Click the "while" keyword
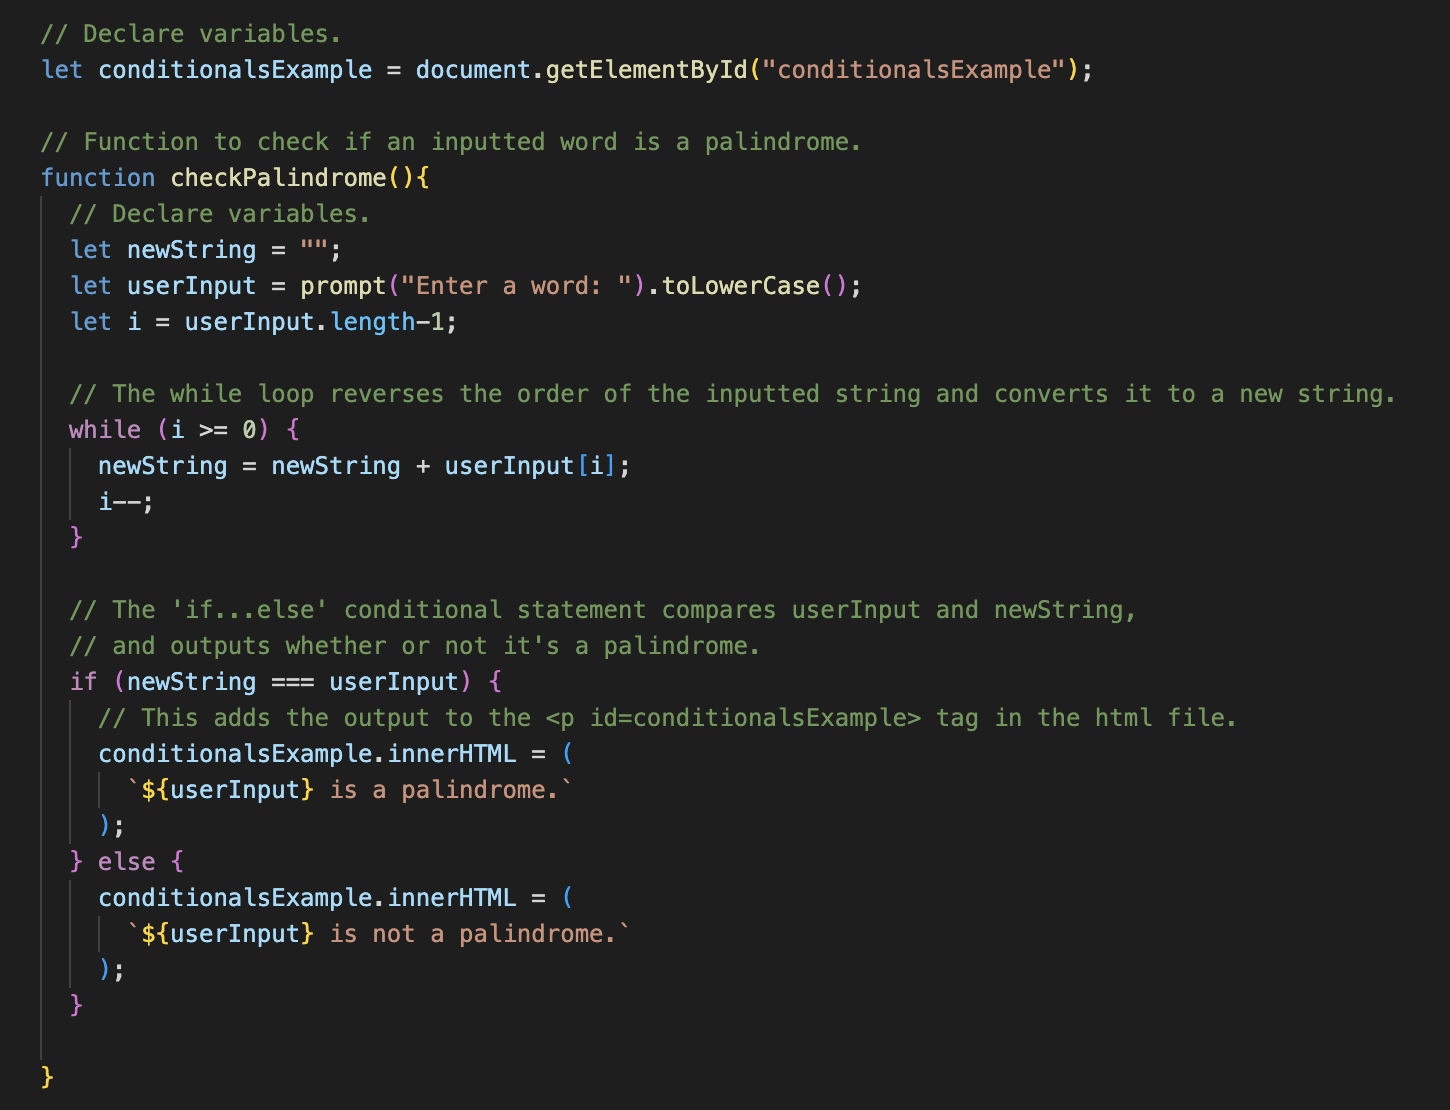This screenshot has height=1110, width=1450. pos(105,430)
